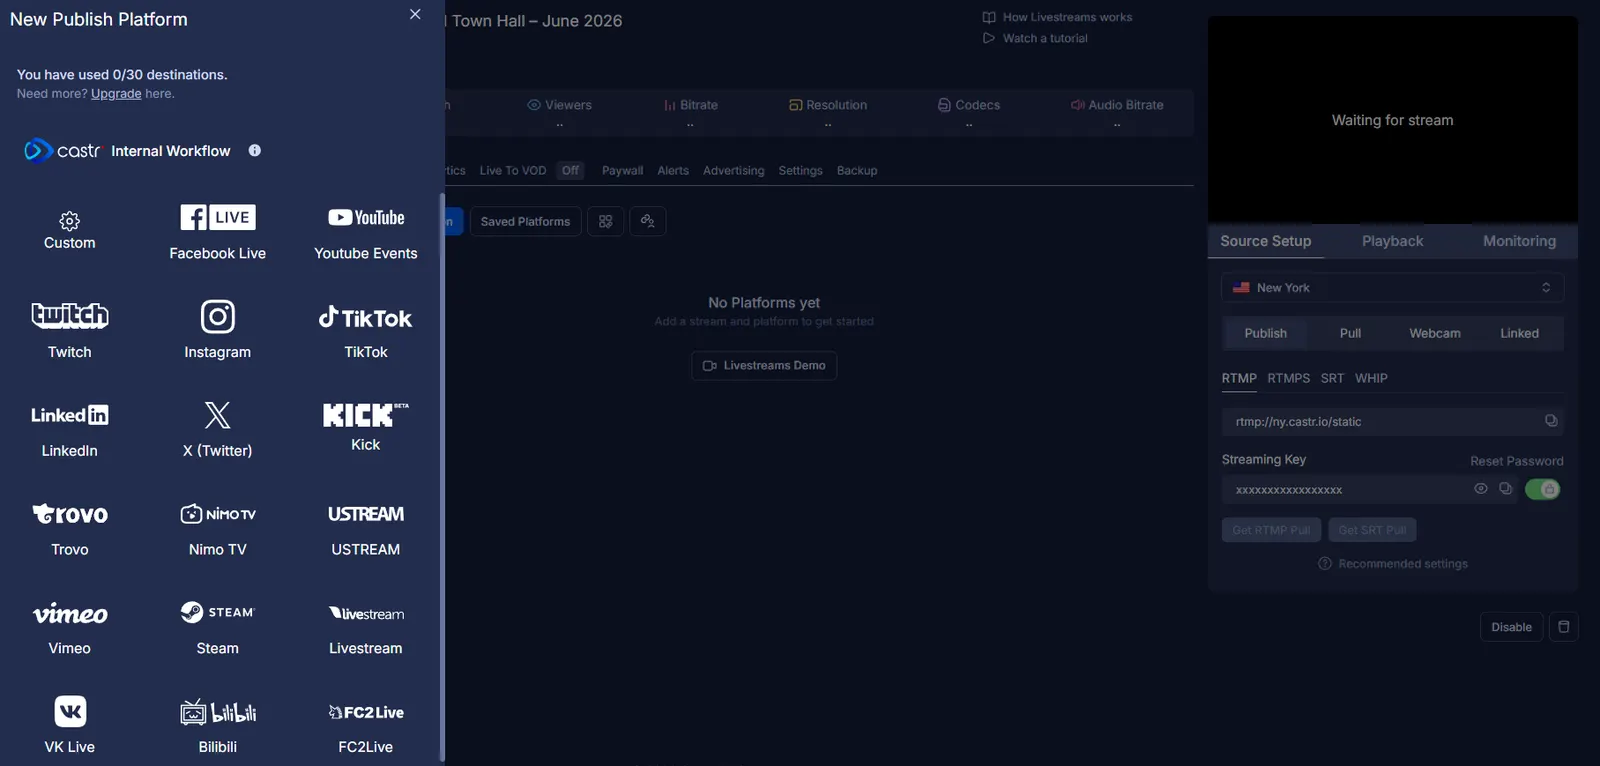This screenshot has width=1600, height=766.
Task: Select the VK Live platform
Action: [69, 726]
